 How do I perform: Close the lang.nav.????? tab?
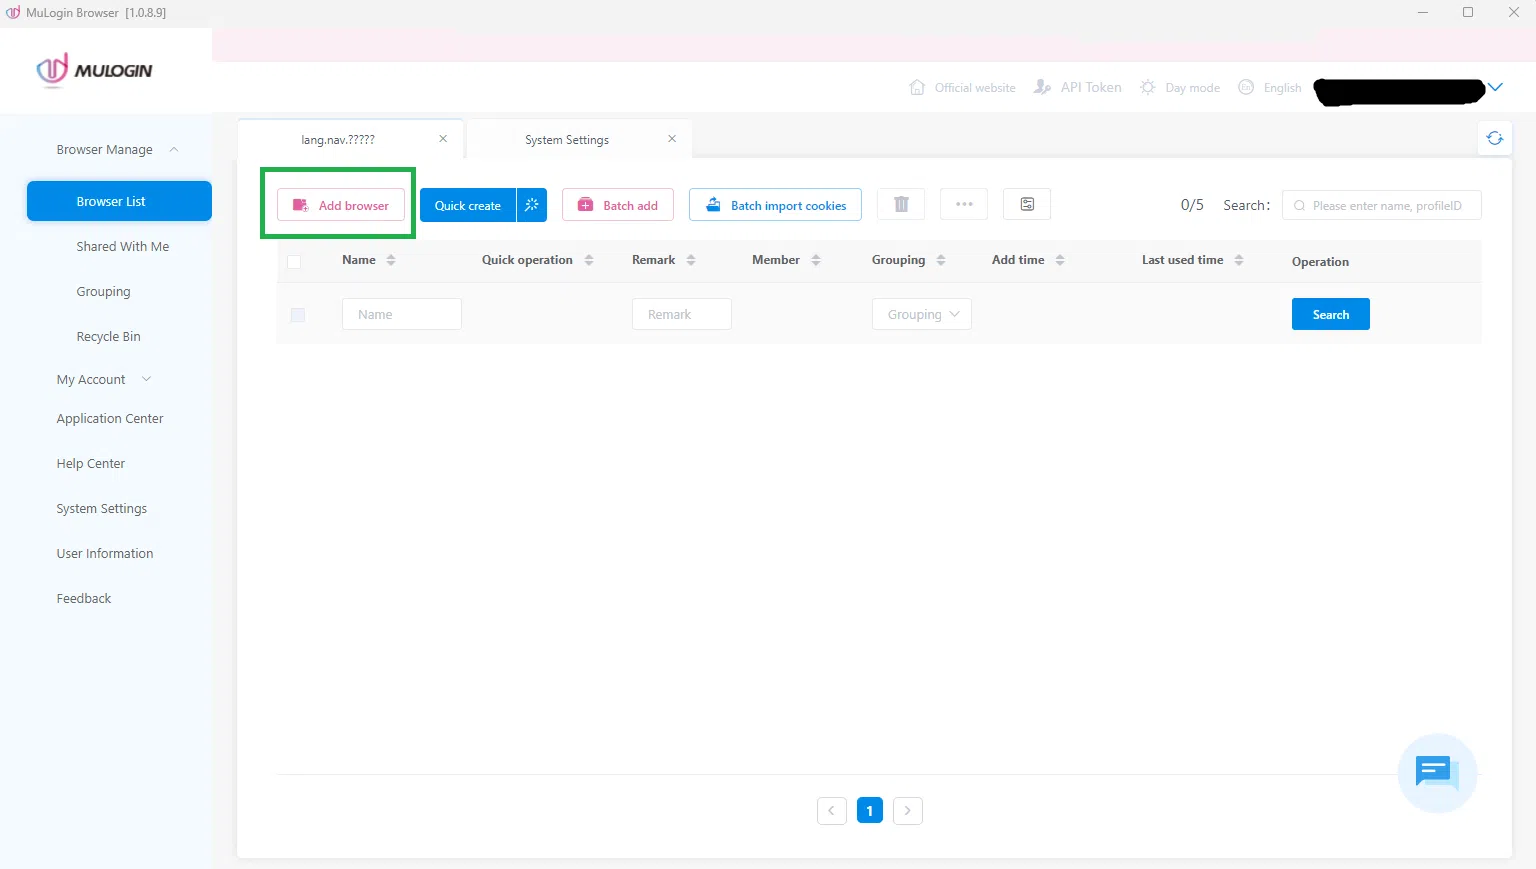(443, 139)
